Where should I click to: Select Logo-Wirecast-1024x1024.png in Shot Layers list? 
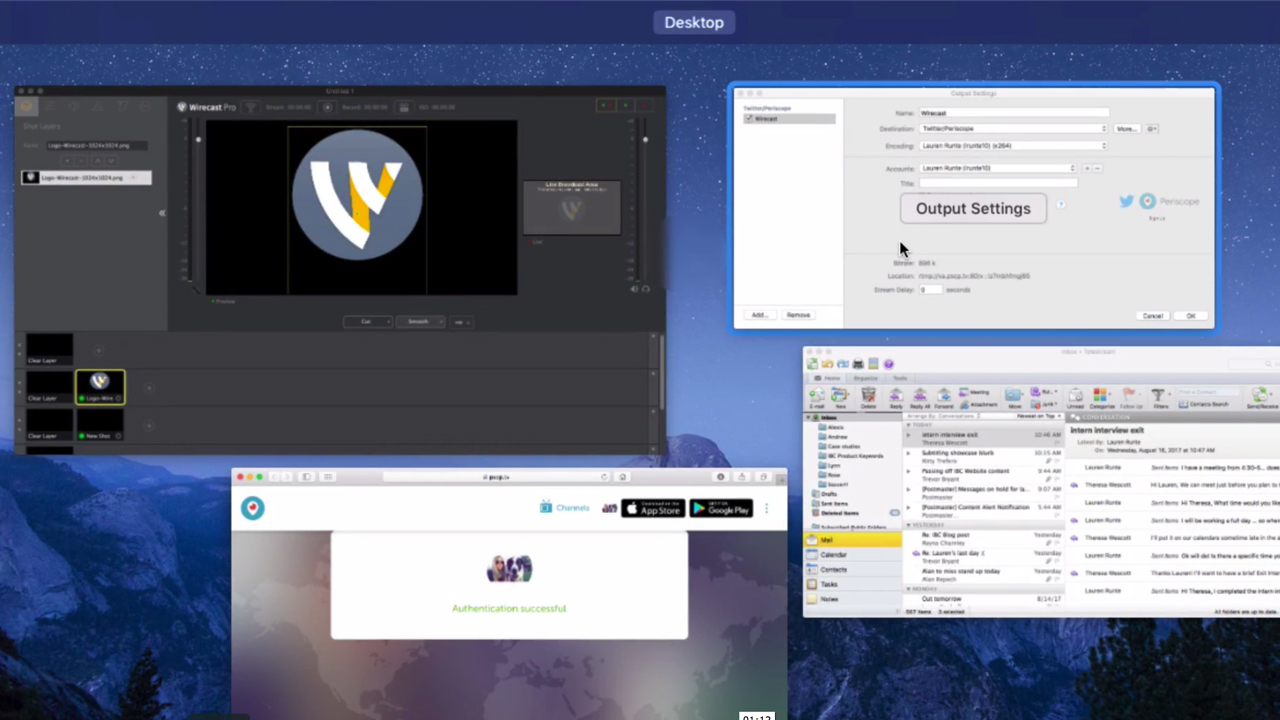pyautogui.click(x=86, y=177)
